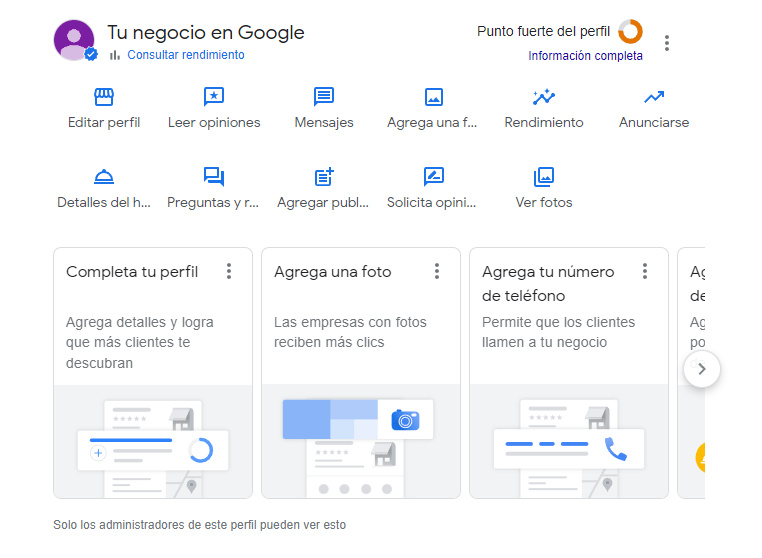
Task: Click 'Las empresas con fotos reciben más clics'
Action: [x=350, y=332]
